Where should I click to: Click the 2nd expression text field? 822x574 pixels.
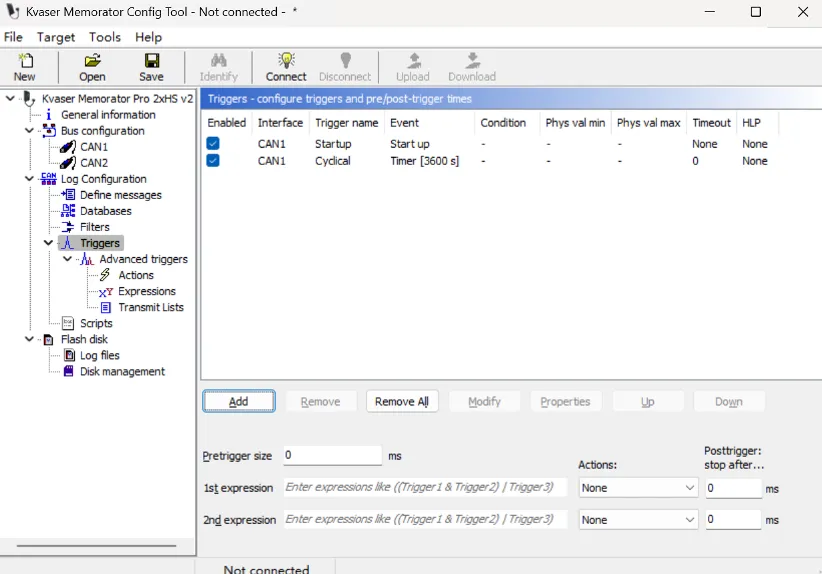(x=425, y=519)
